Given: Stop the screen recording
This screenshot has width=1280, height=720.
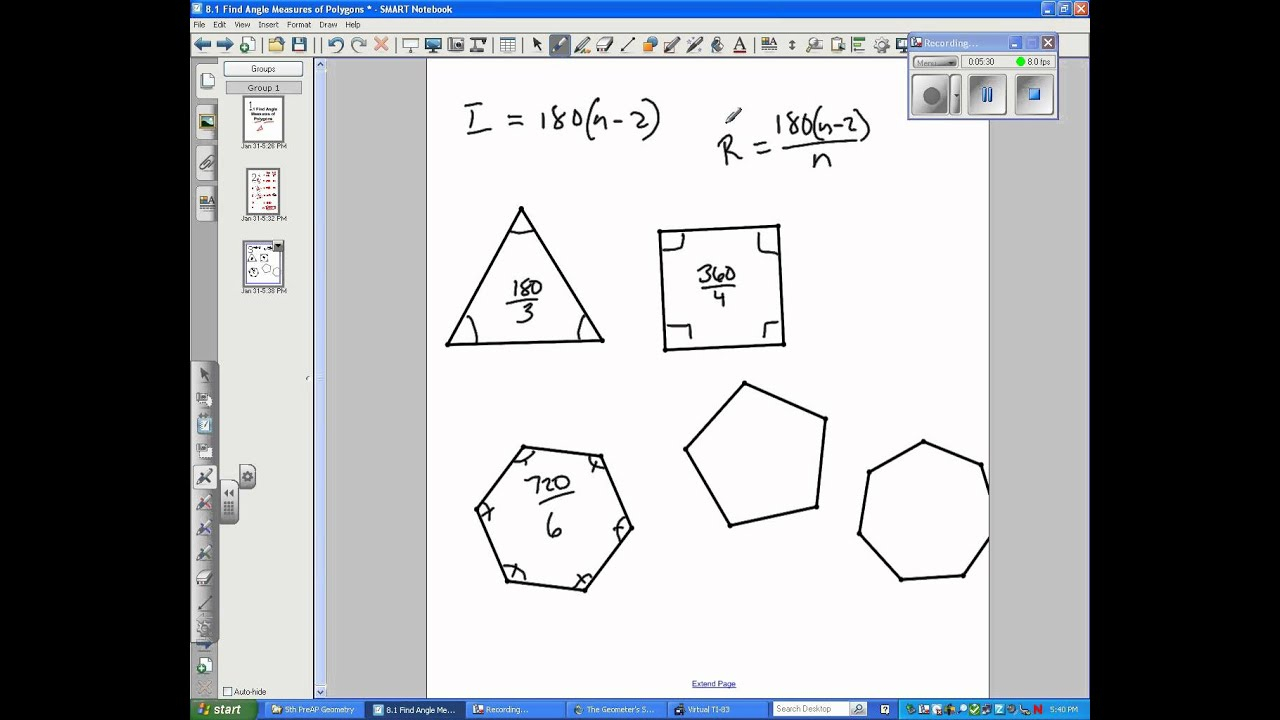Looking at the screenshot, I should point(1034,95).
